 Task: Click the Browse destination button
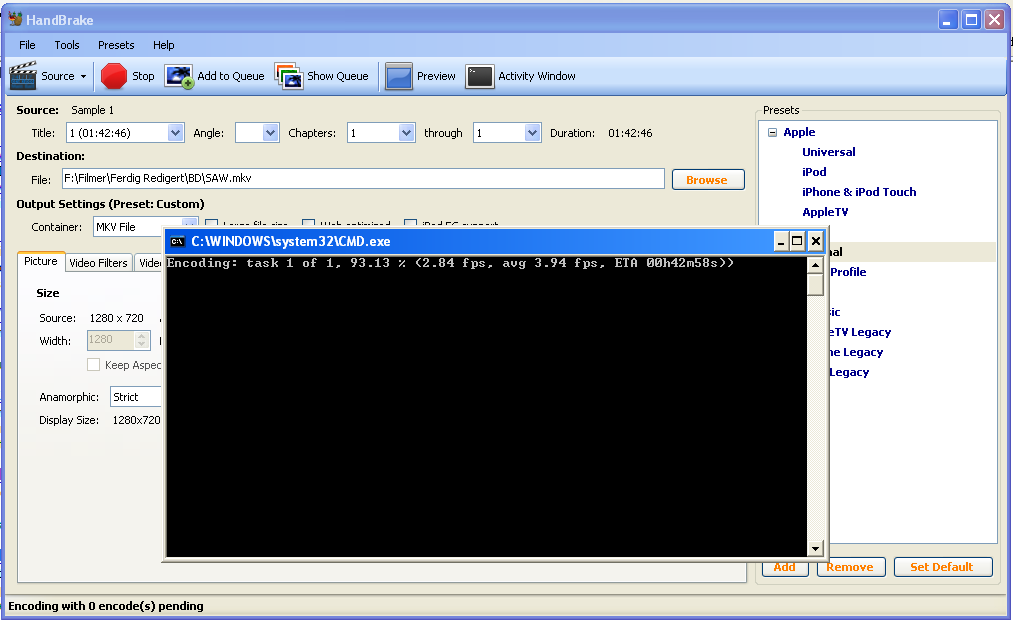click(708, 180)
